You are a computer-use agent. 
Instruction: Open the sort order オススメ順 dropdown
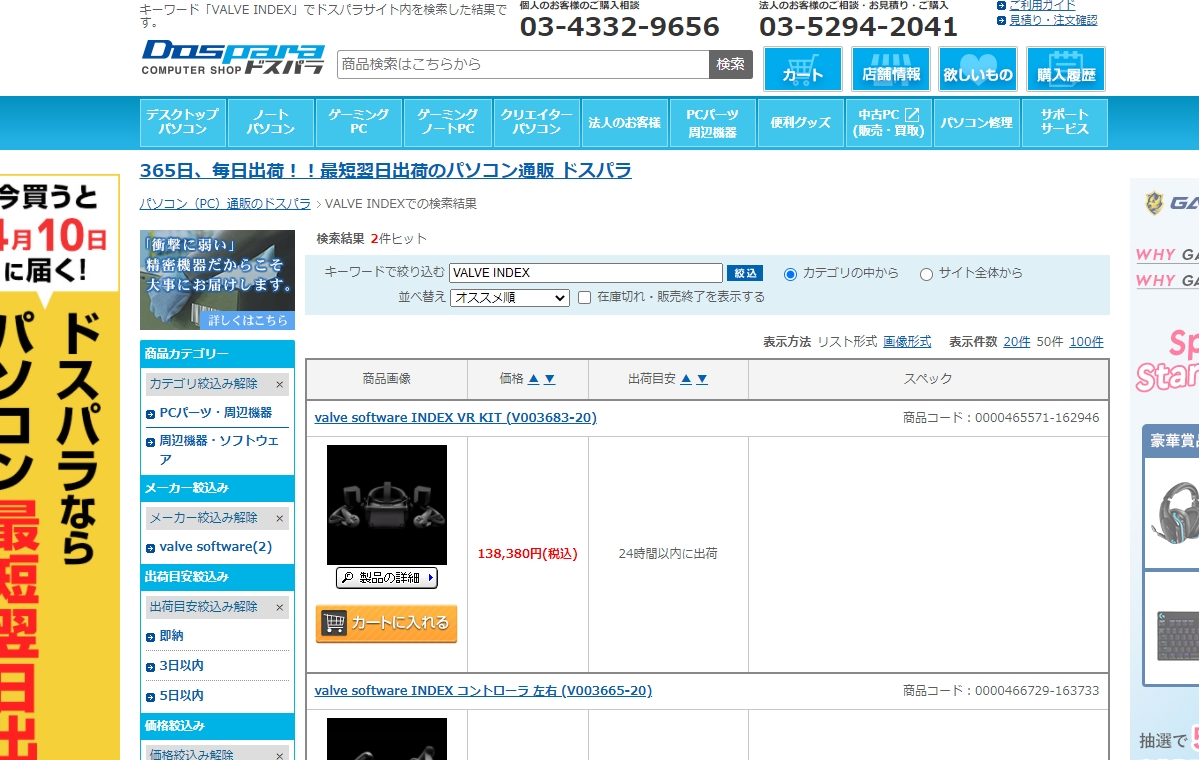click(x=510, y=297)
